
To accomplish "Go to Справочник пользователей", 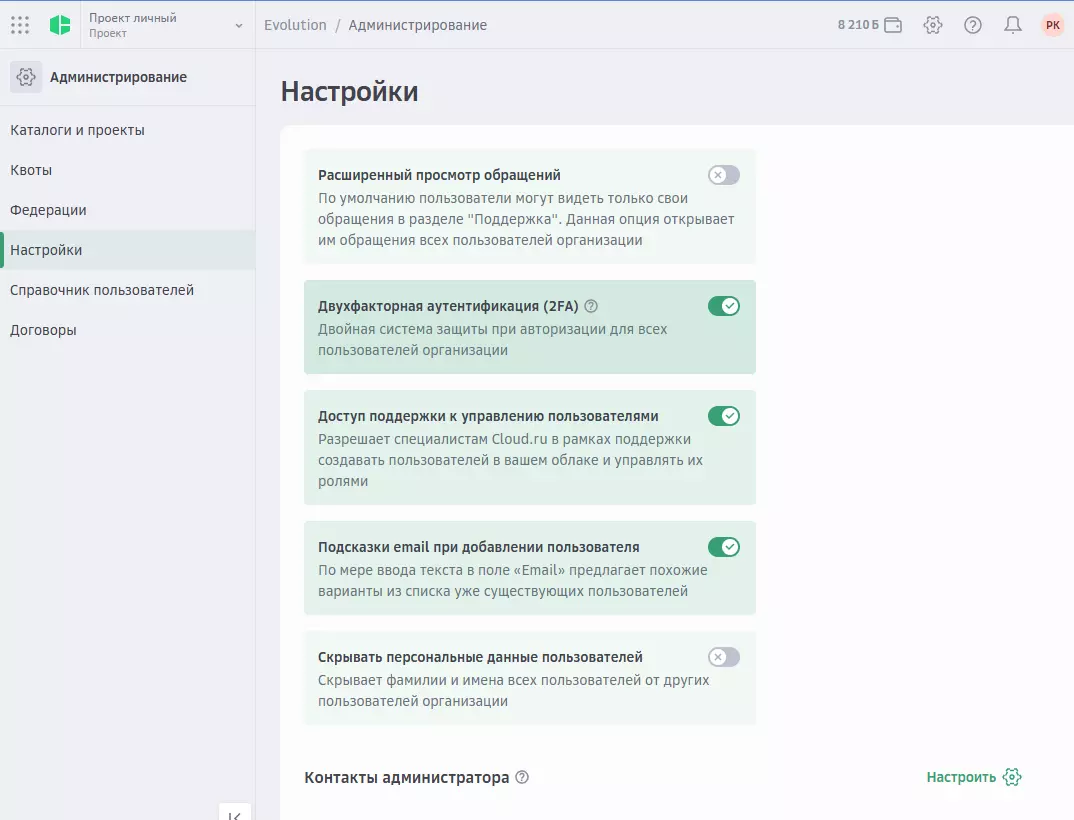I will click(102, 290).
